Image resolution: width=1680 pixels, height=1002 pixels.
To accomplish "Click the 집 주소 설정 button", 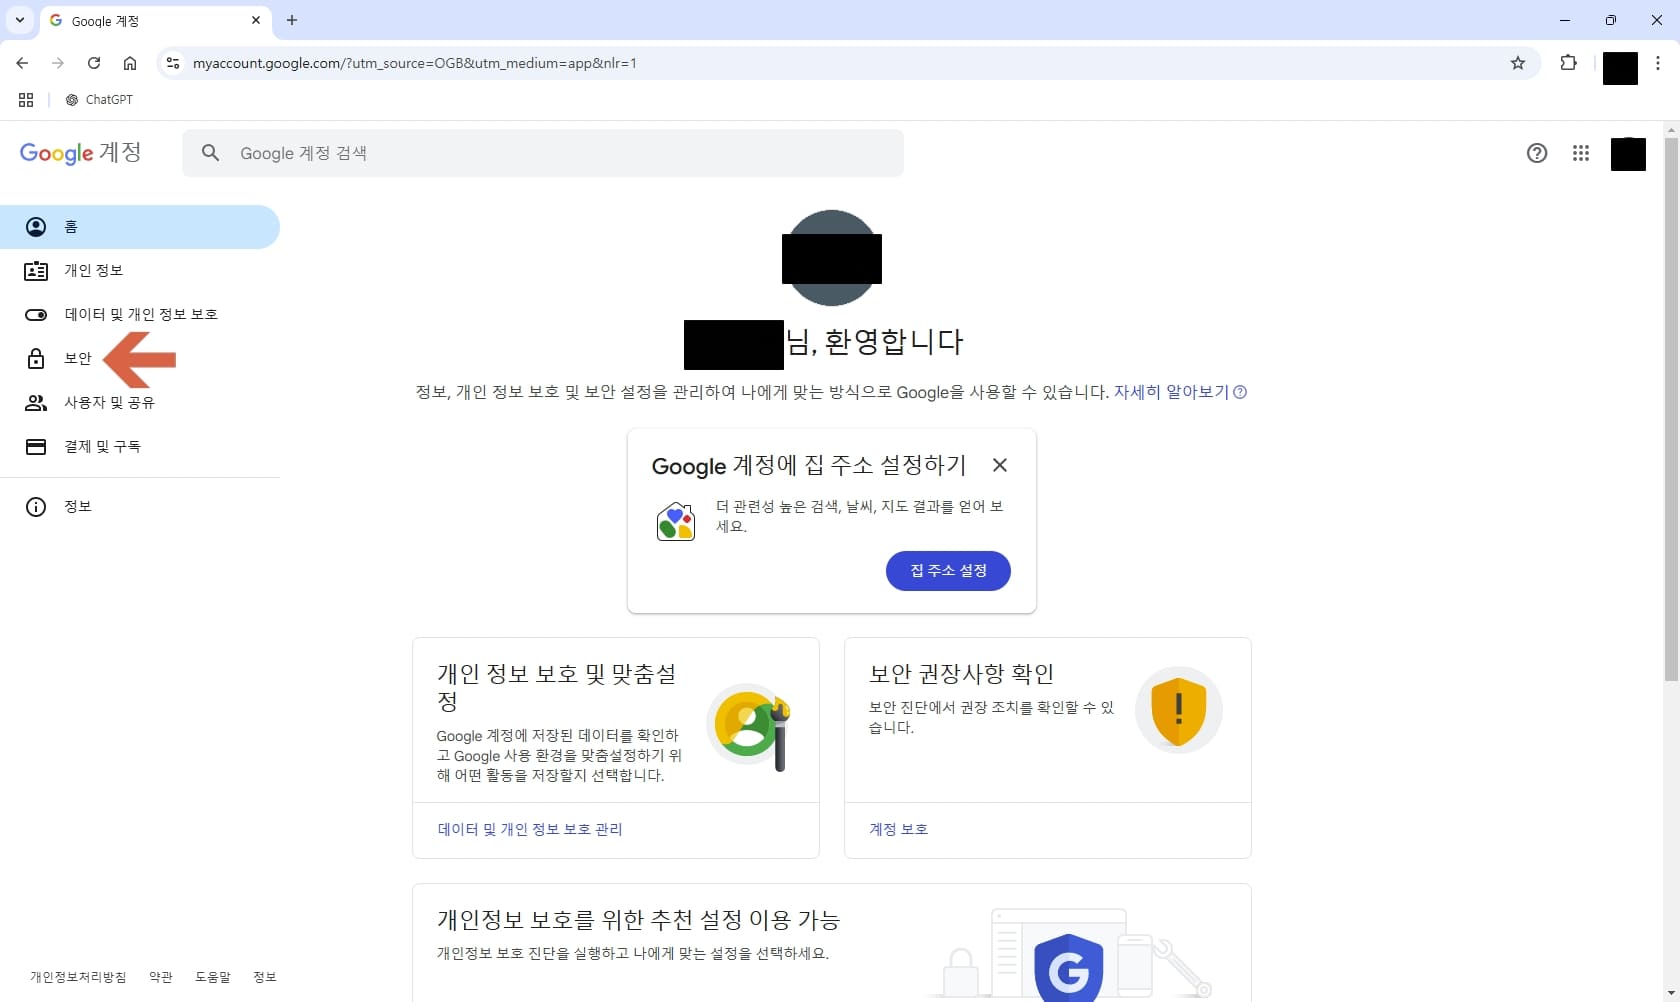I will (947, 571).
